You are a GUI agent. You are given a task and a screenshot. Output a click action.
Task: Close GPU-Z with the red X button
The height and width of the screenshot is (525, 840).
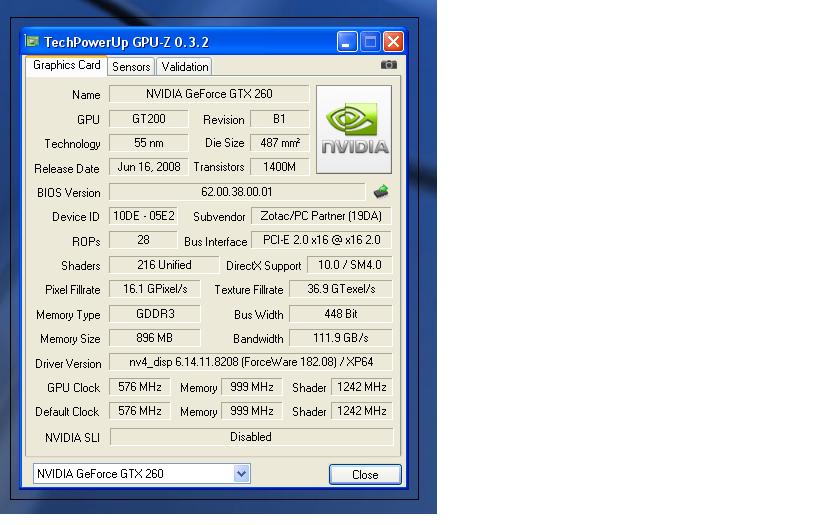(393, 42)
